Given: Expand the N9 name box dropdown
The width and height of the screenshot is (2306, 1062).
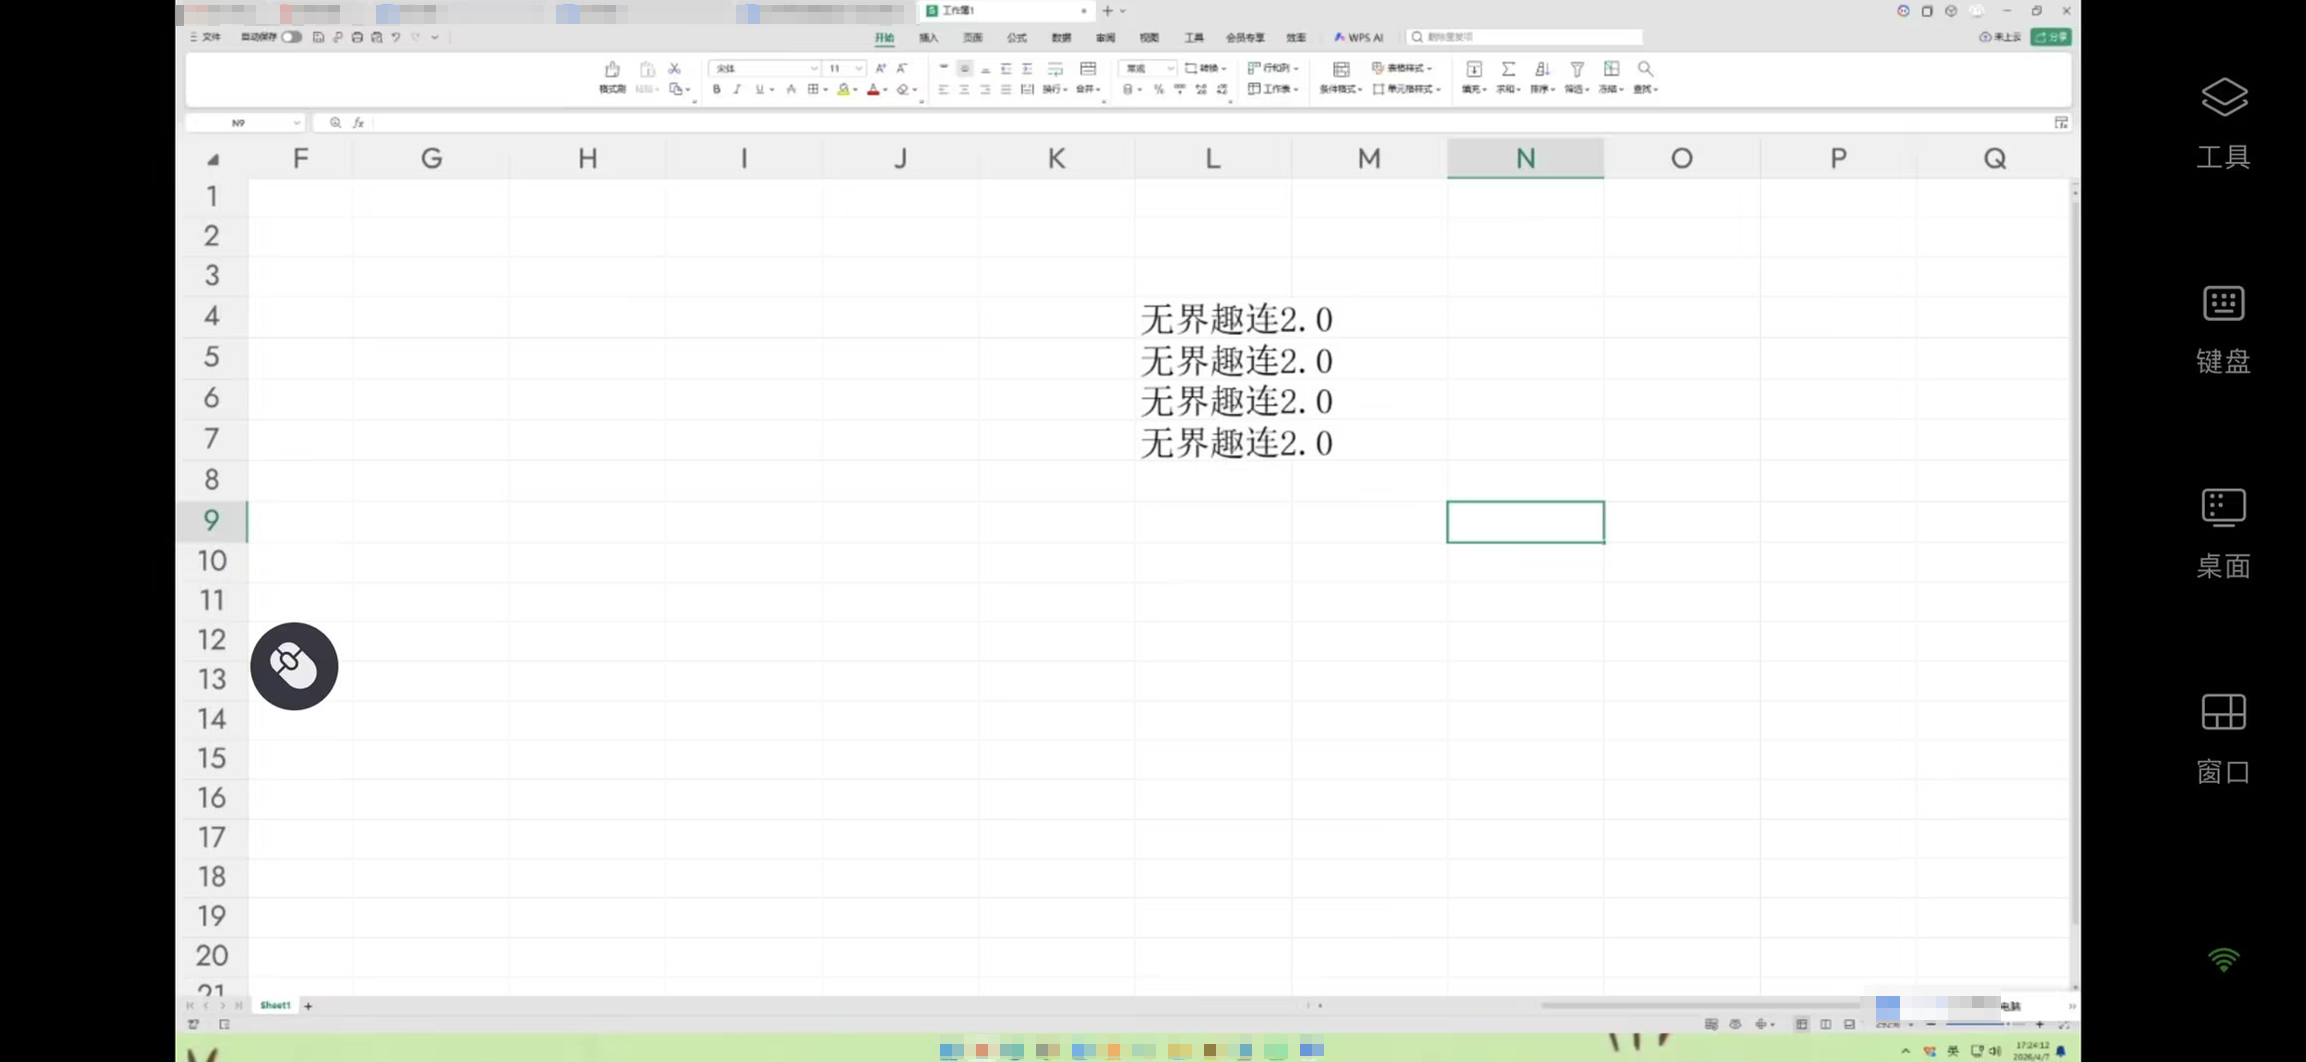Looking at the screenshot, I should pyautogui.click(x=297, y=123).
